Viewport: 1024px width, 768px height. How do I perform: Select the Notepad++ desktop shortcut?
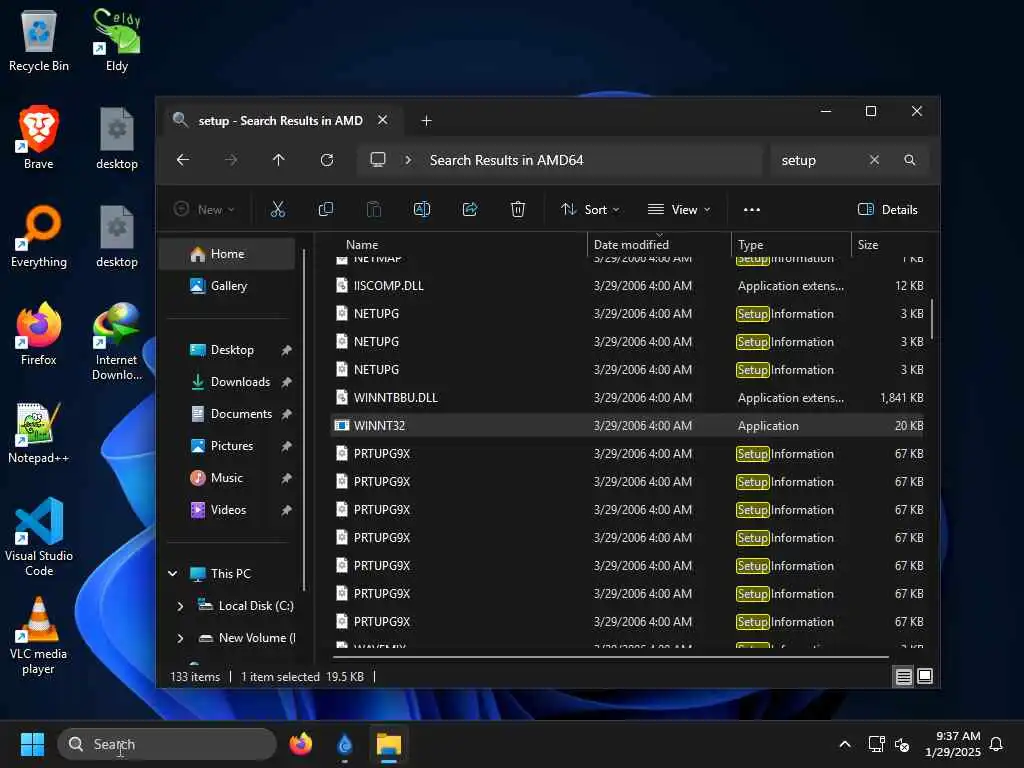pos(39,432)
